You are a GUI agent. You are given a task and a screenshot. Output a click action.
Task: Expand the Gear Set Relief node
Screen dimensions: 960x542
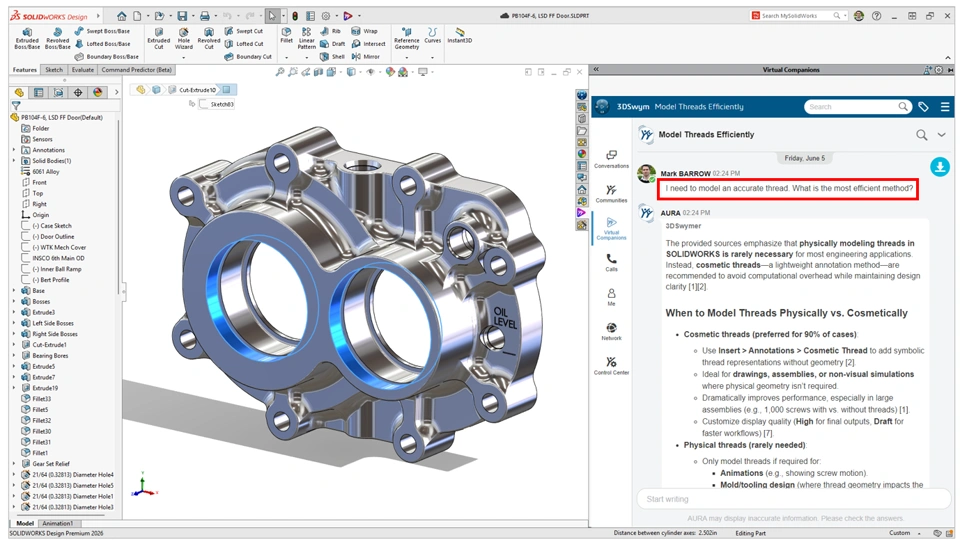[x=14, y=464]
